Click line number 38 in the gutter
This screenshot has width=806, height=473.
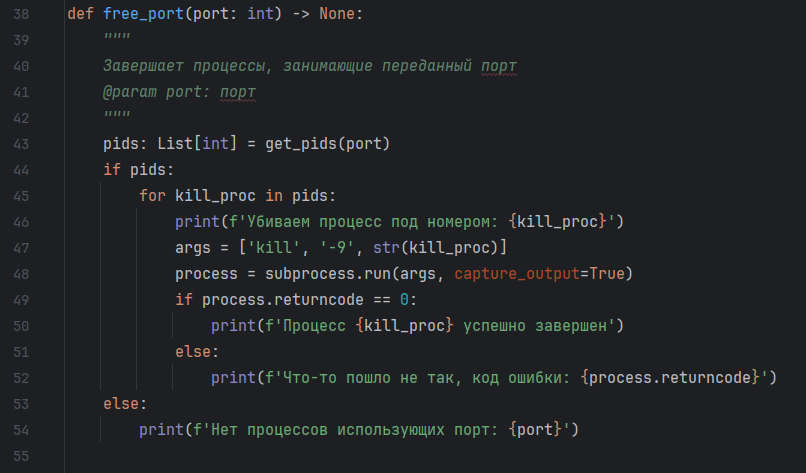[21, 14]
